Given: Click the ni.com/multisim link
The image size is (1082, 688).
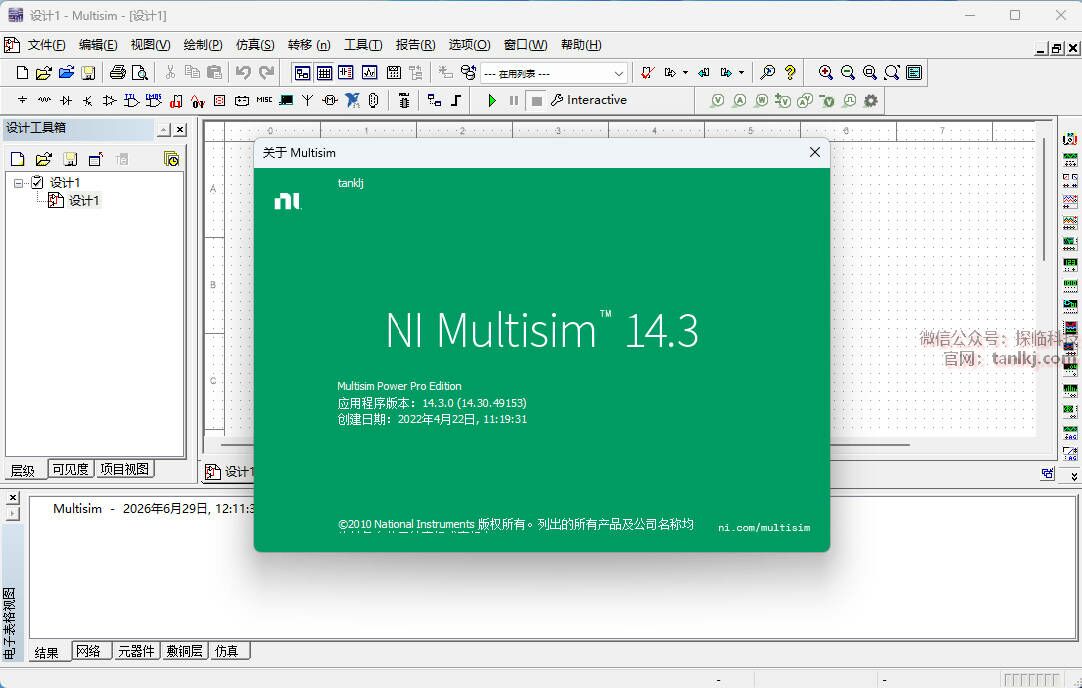Looking at the screenshot, I should coord(764,527).
